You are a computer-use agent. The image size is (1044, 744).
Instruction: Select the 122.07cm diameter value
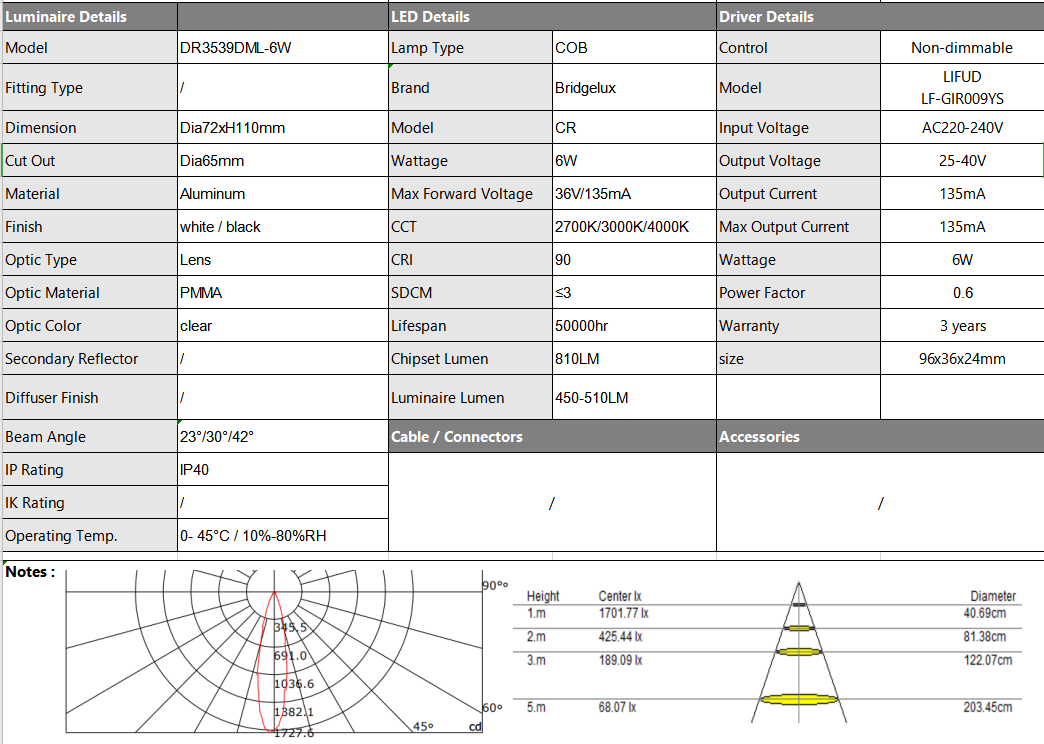(988, 660)
